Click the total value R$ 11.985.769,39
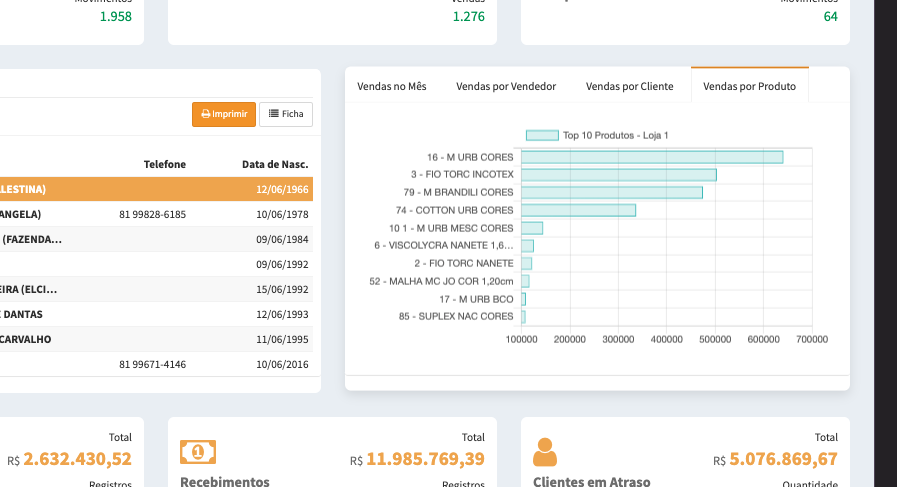 tap(425, 460)
